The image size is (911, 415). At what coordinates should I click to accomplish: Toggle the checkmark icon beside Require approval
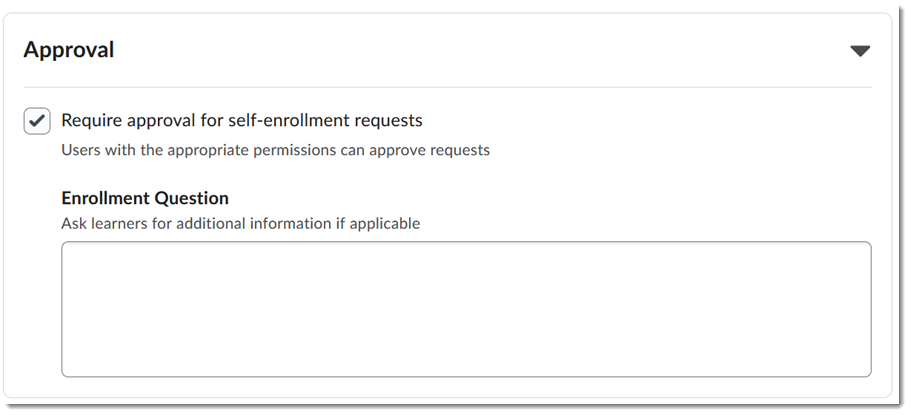tap(37, 121)
